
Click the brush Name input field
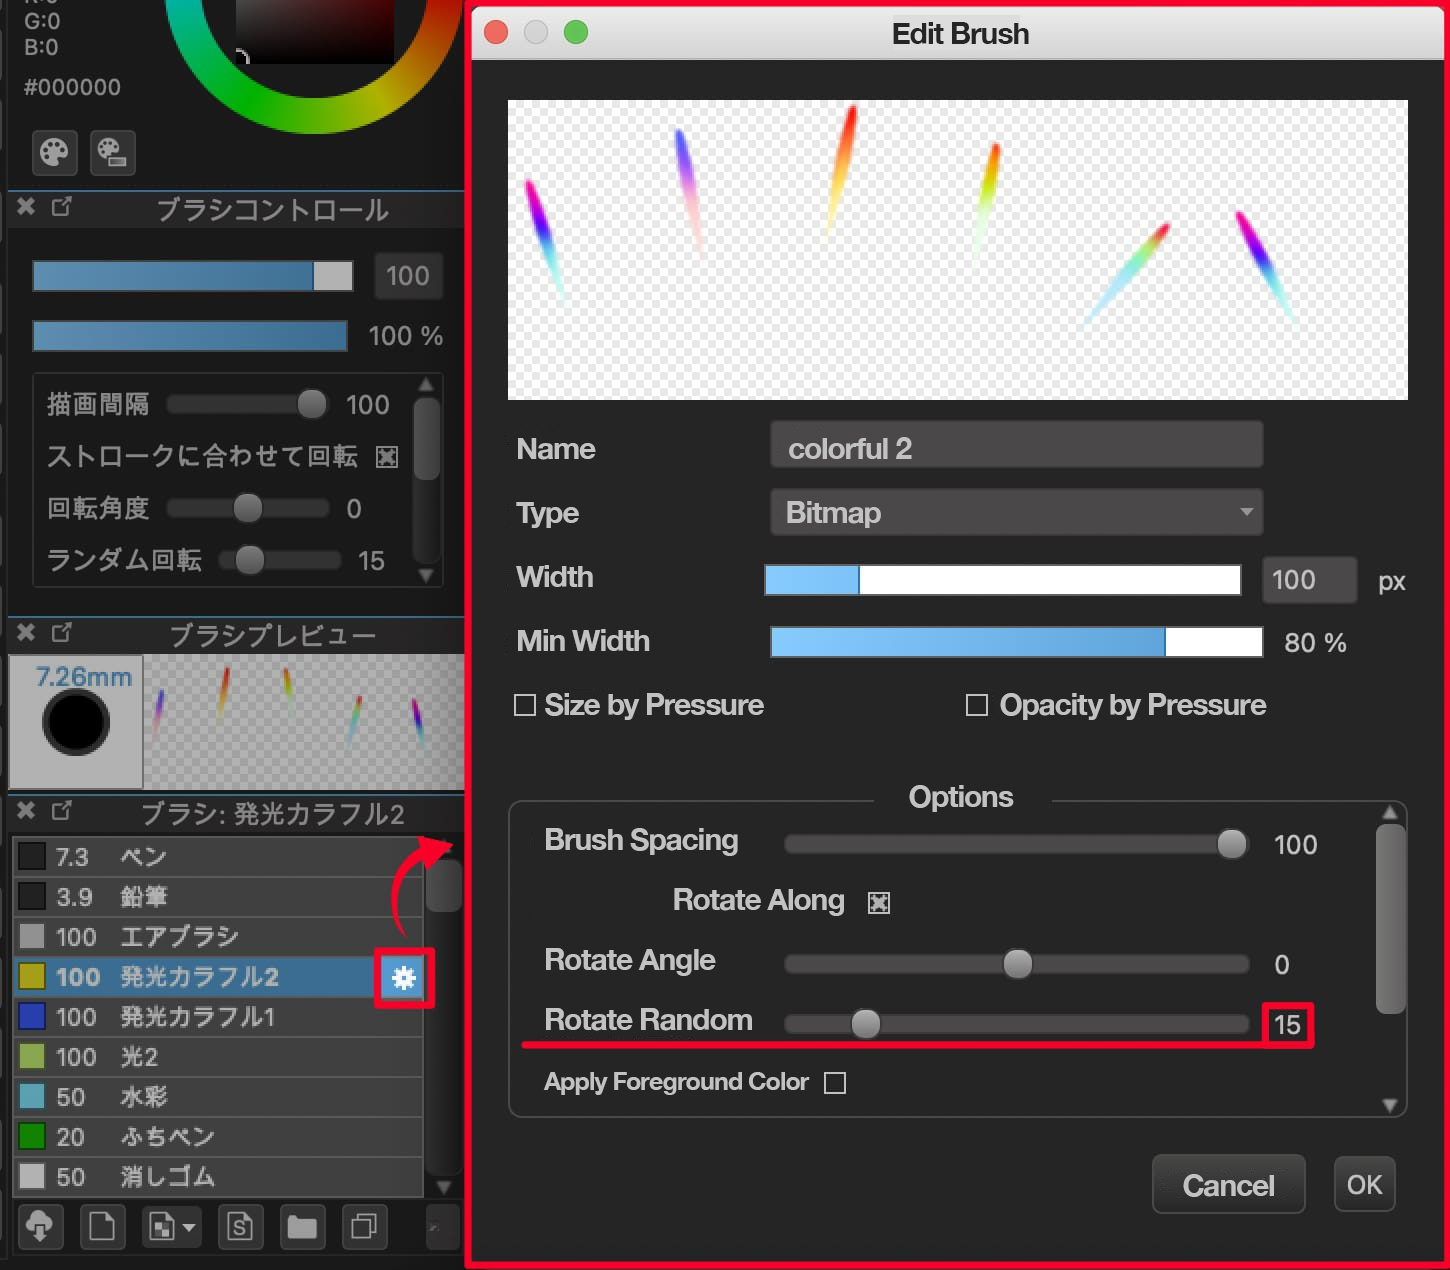1016,447
